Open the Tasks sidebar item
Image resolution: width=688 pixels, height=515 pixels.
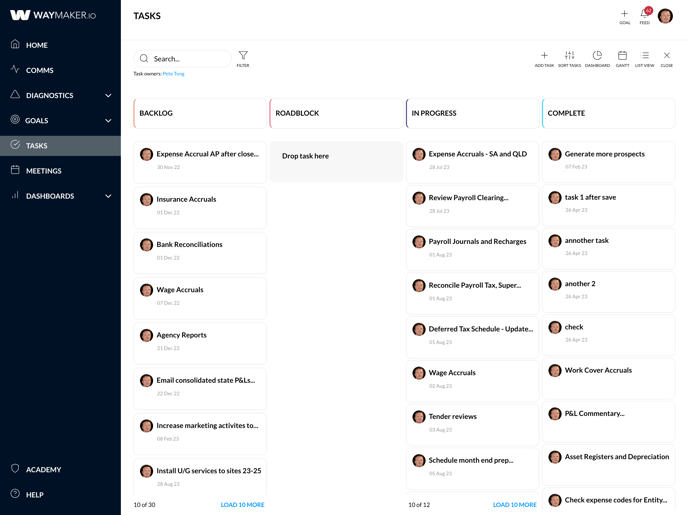[x=60, y=146]
